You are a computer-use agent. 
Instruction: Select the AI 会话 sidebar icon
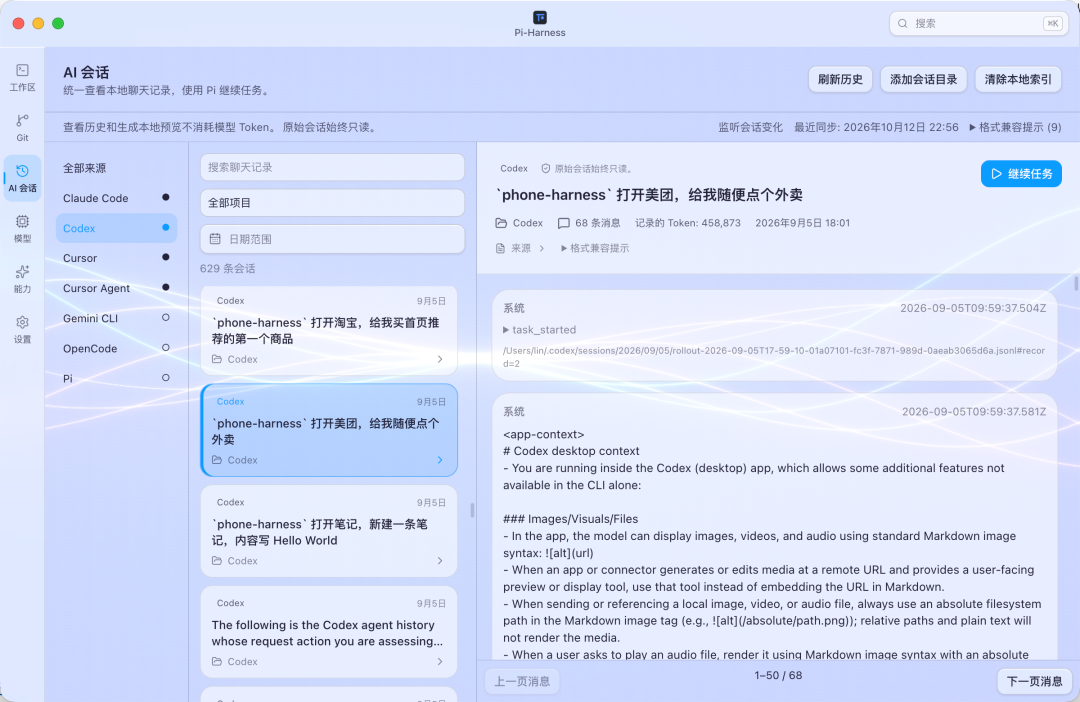pyautogui.click(x=22, y=178)
